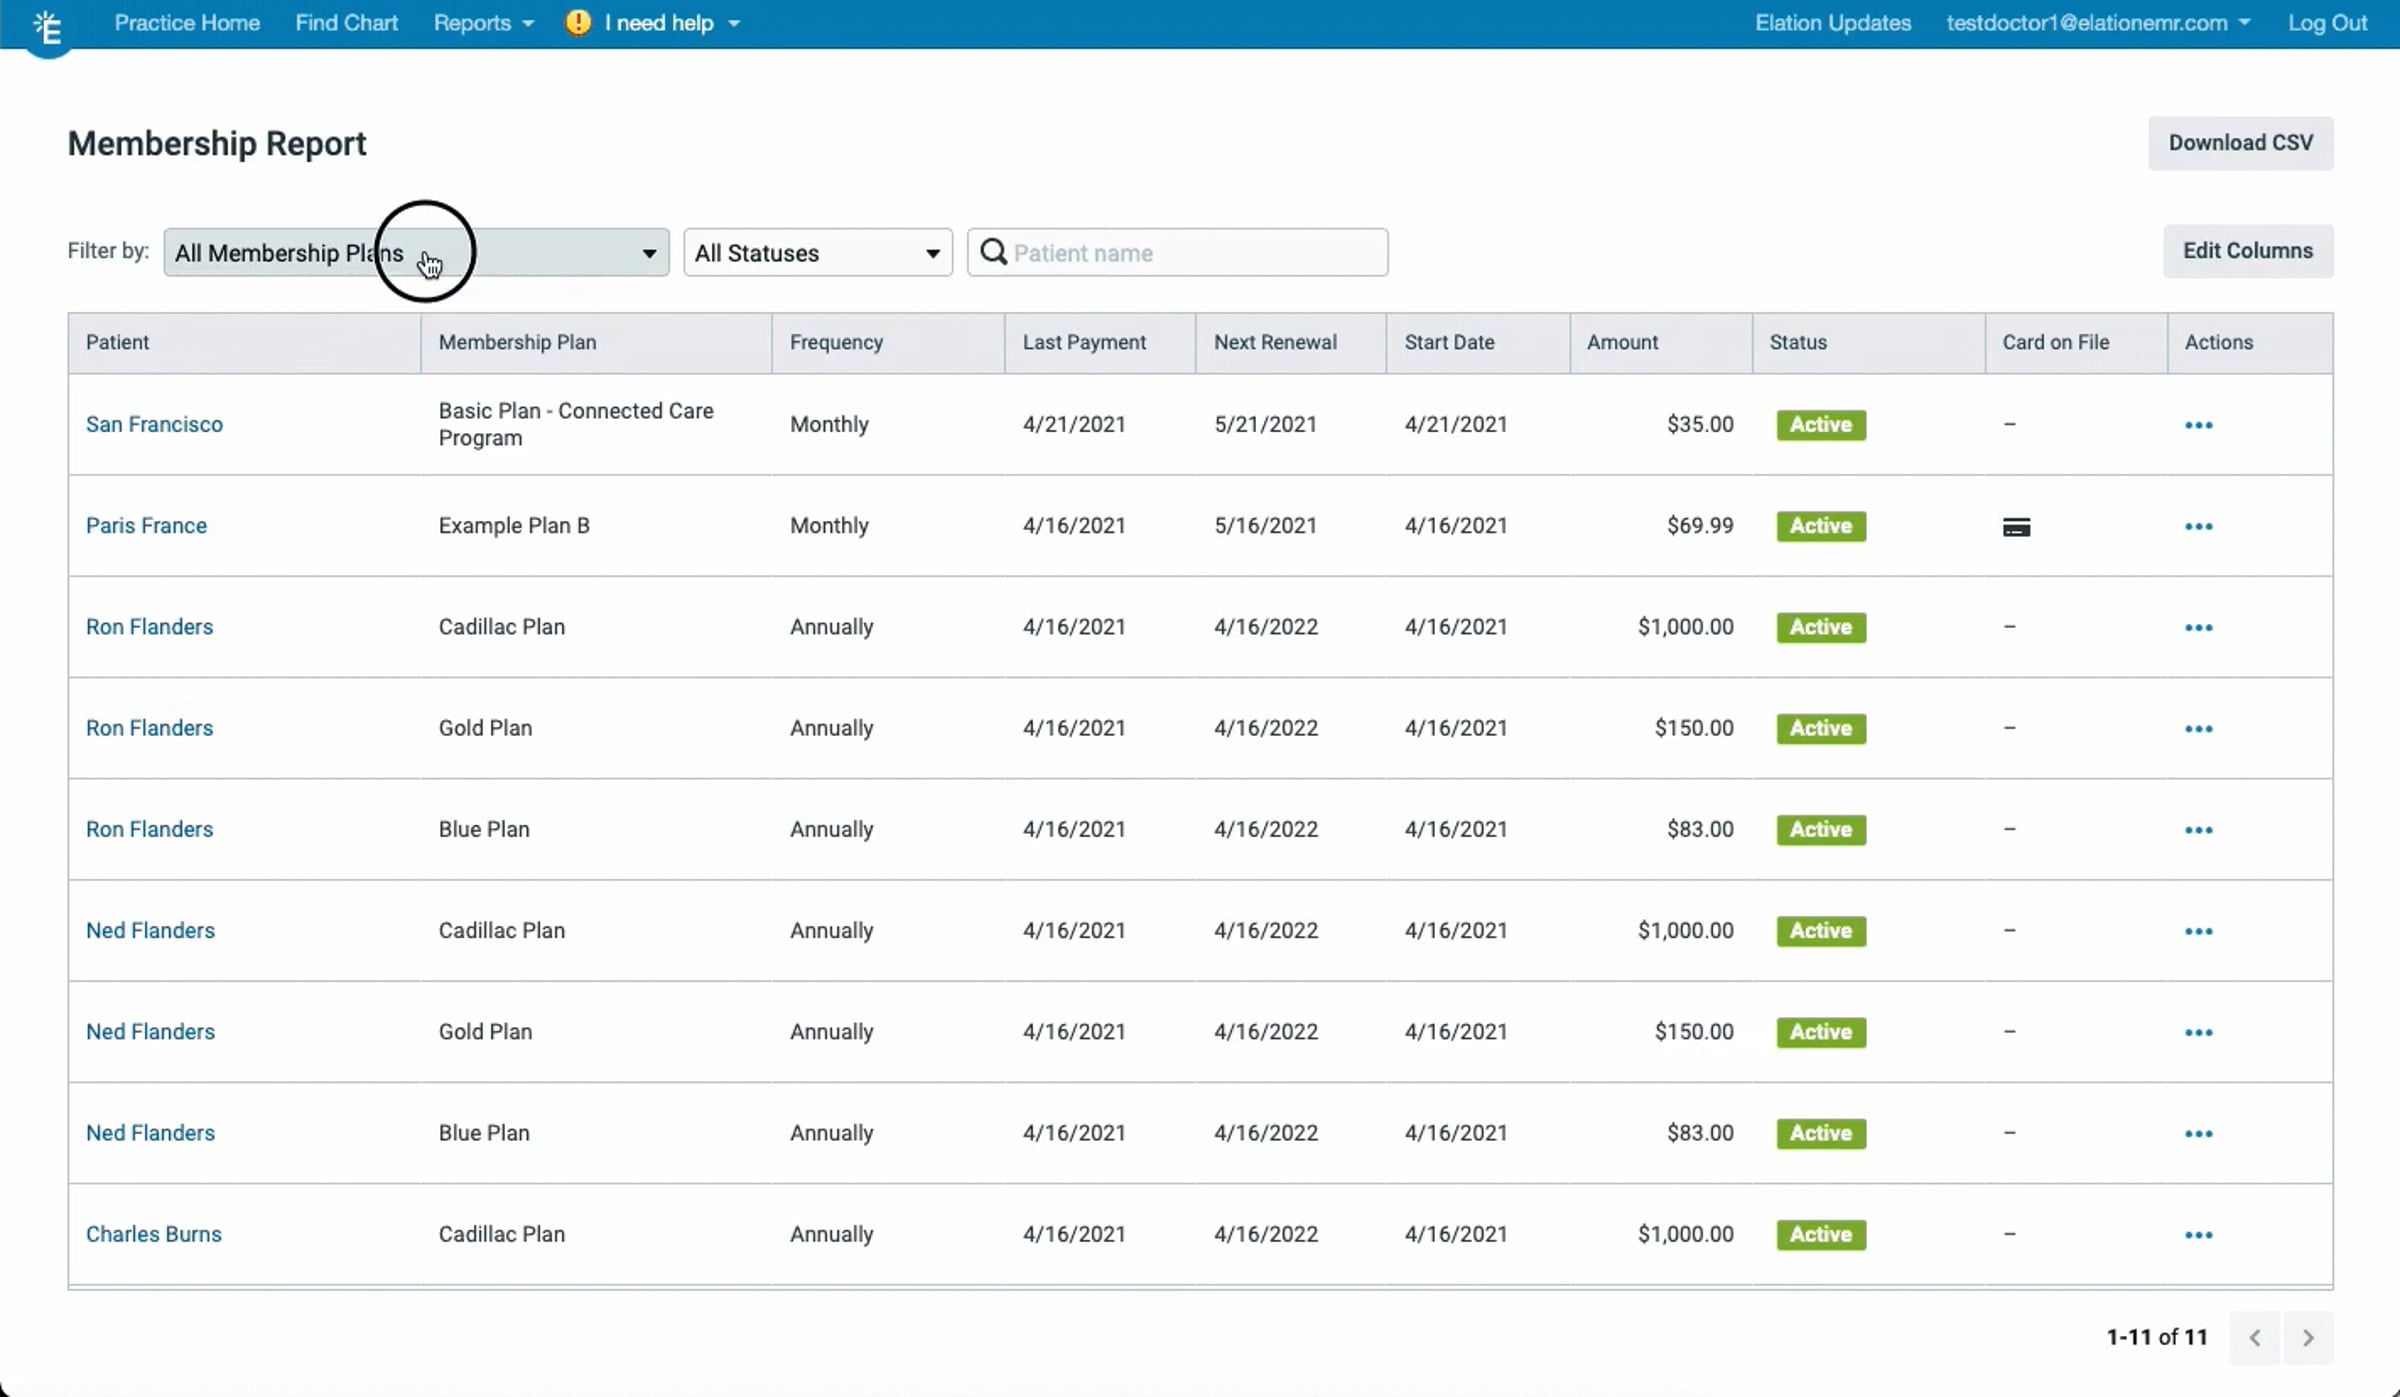Viewport: 2400px width, 1397px height.
Task: Click the Edit Columns button
Action: 2247,251
